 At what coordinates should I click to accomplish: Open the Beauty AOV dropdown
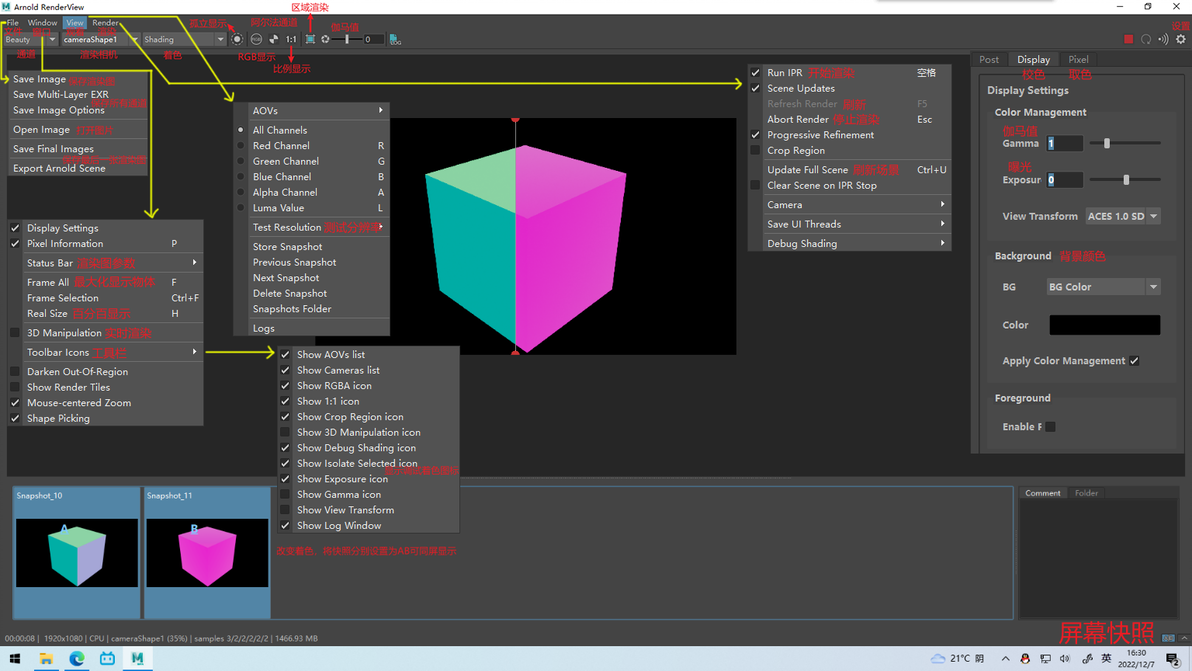coord(29,40)
